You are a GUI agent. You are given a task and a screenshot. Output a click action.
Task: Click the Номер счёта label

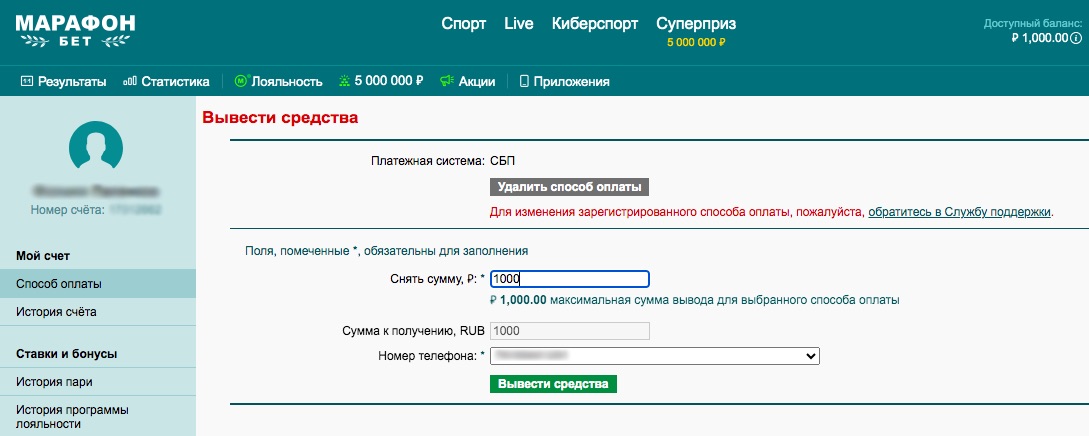66,208
